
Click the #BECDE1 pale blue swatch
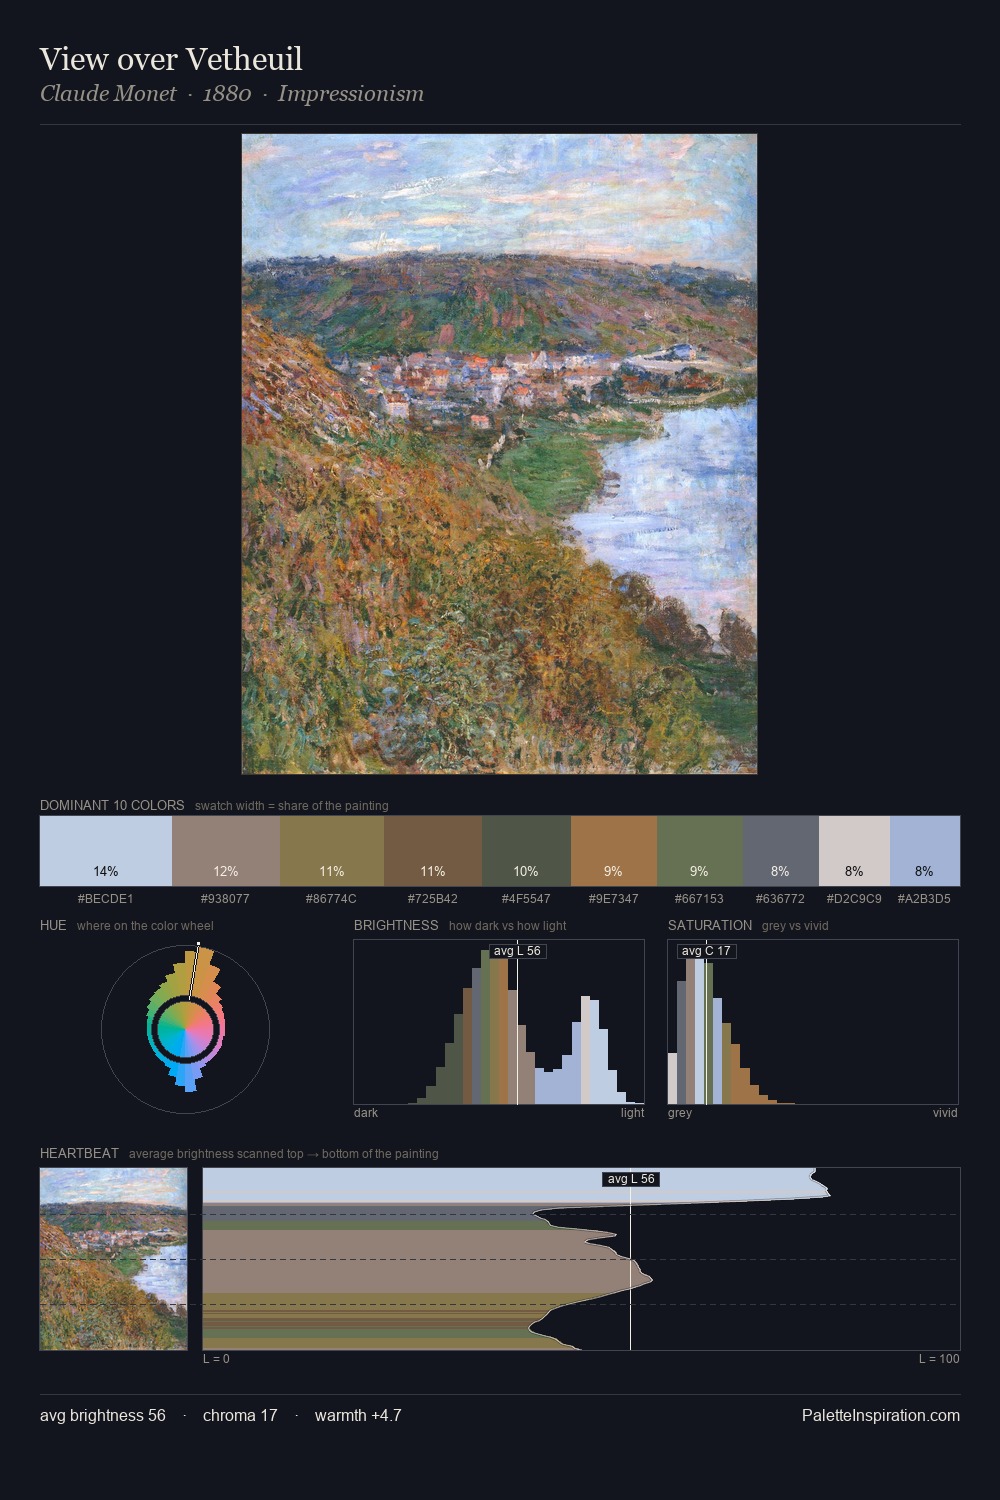click(x=106, y=851)
